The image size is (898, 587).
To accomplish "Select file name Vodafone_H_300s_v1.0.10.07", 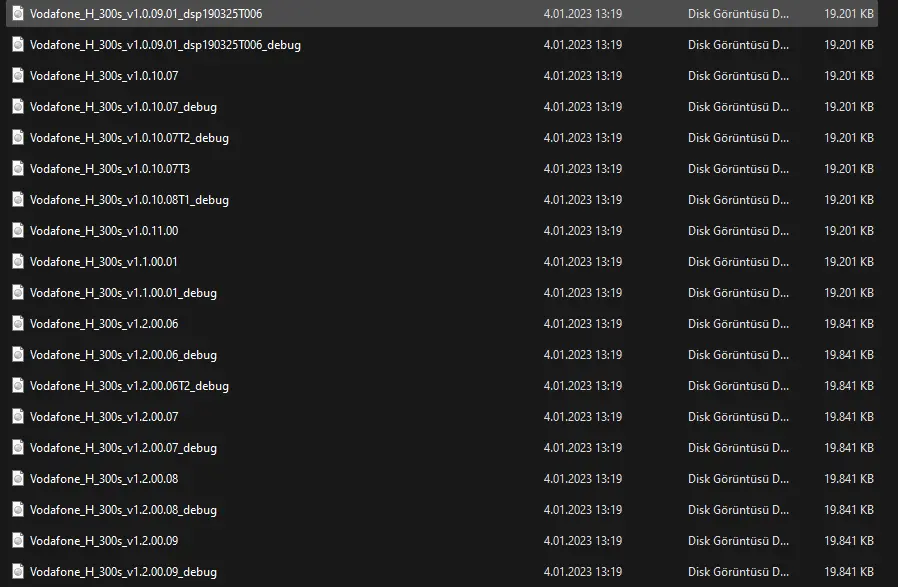I will tap(104, 76).
